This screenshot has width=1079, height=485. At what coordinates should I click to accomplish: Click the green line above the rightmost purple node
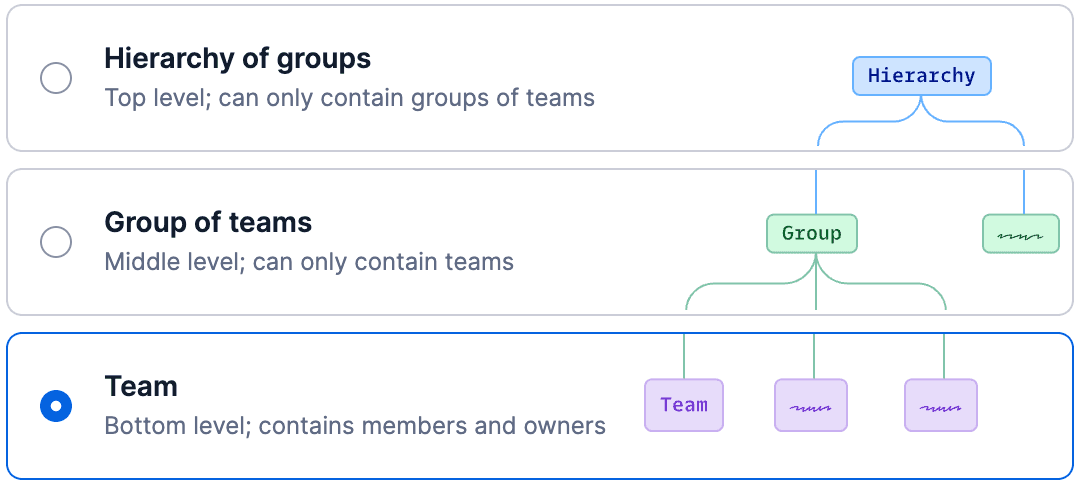(944, 355)
